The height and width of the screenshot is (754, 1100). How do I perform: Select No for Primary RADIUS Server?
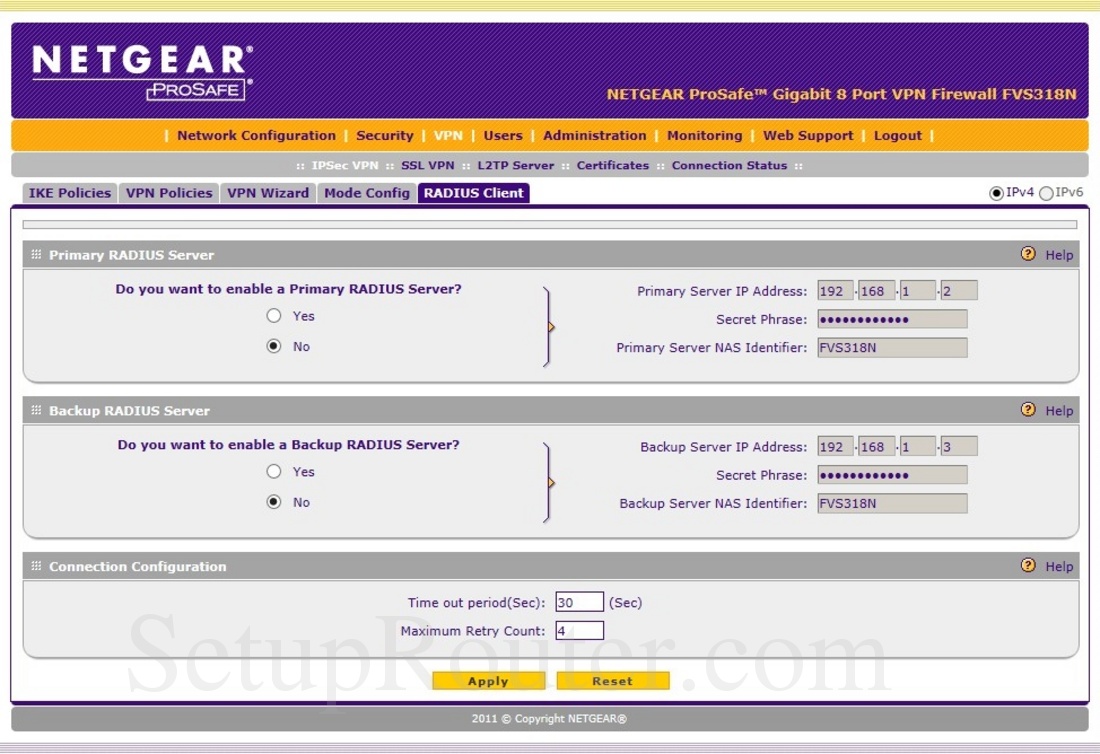[274, 346]
